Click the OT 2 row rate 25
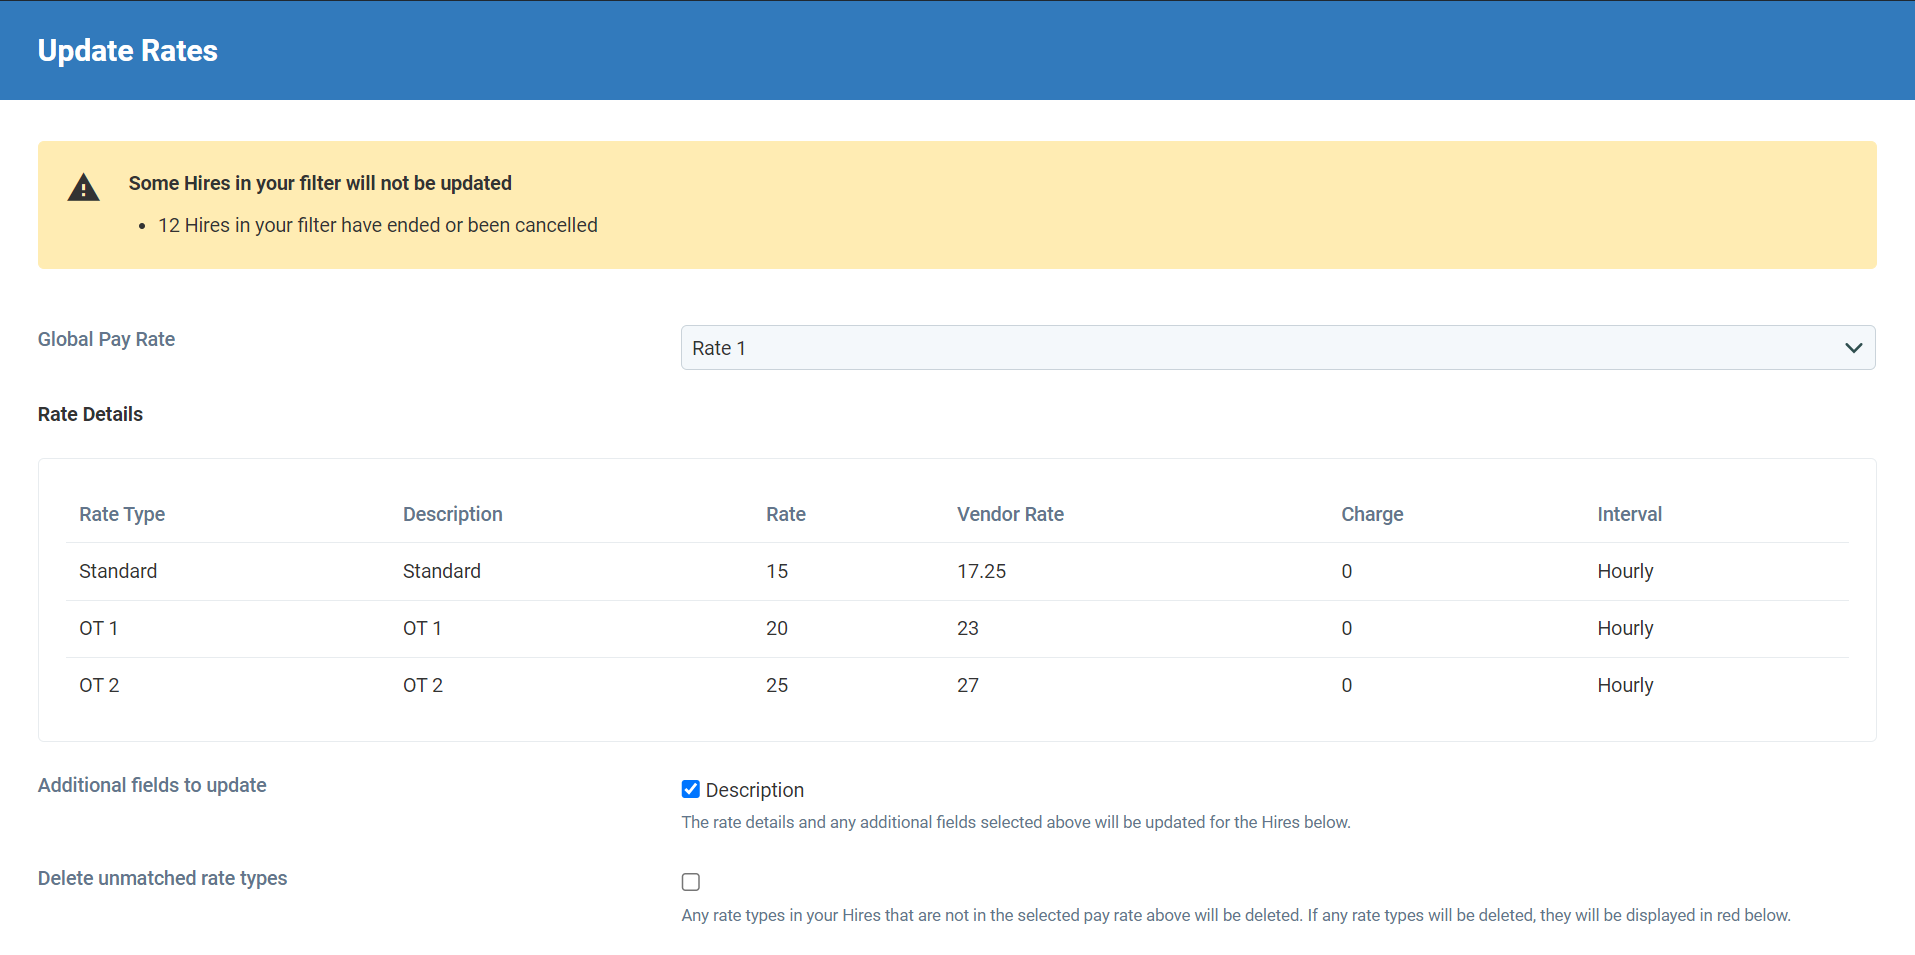 [x=777, y=685]
